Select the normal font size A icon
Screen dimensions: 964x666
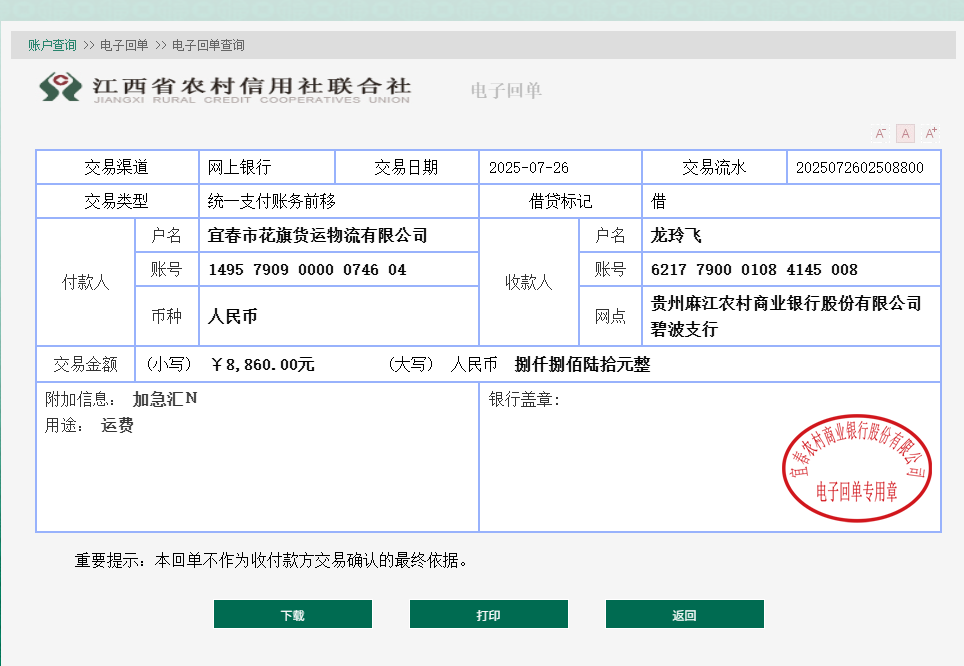906,133
